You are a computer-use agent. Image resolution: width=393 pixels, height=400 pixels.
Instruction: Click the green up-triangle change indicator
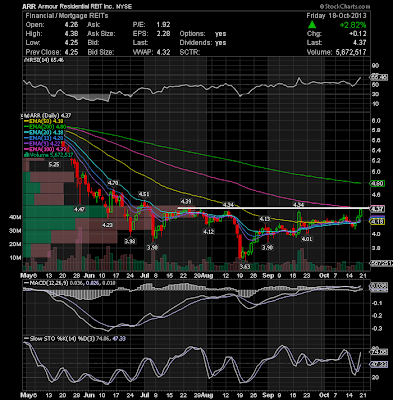312,25
